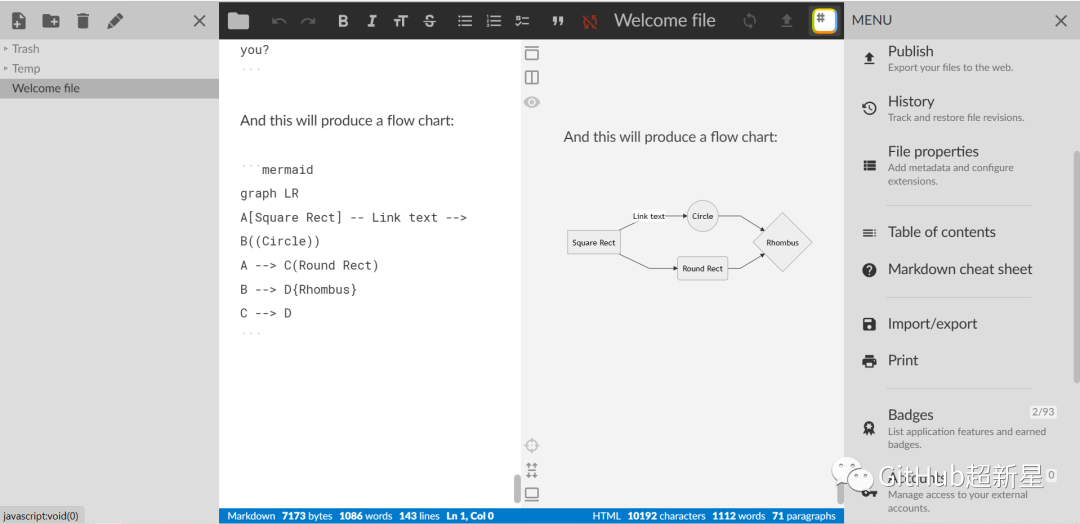Click "71 paragraphs" in the status bar
The width and height of the screenshot is (1080, 524).
click(804, 516)
